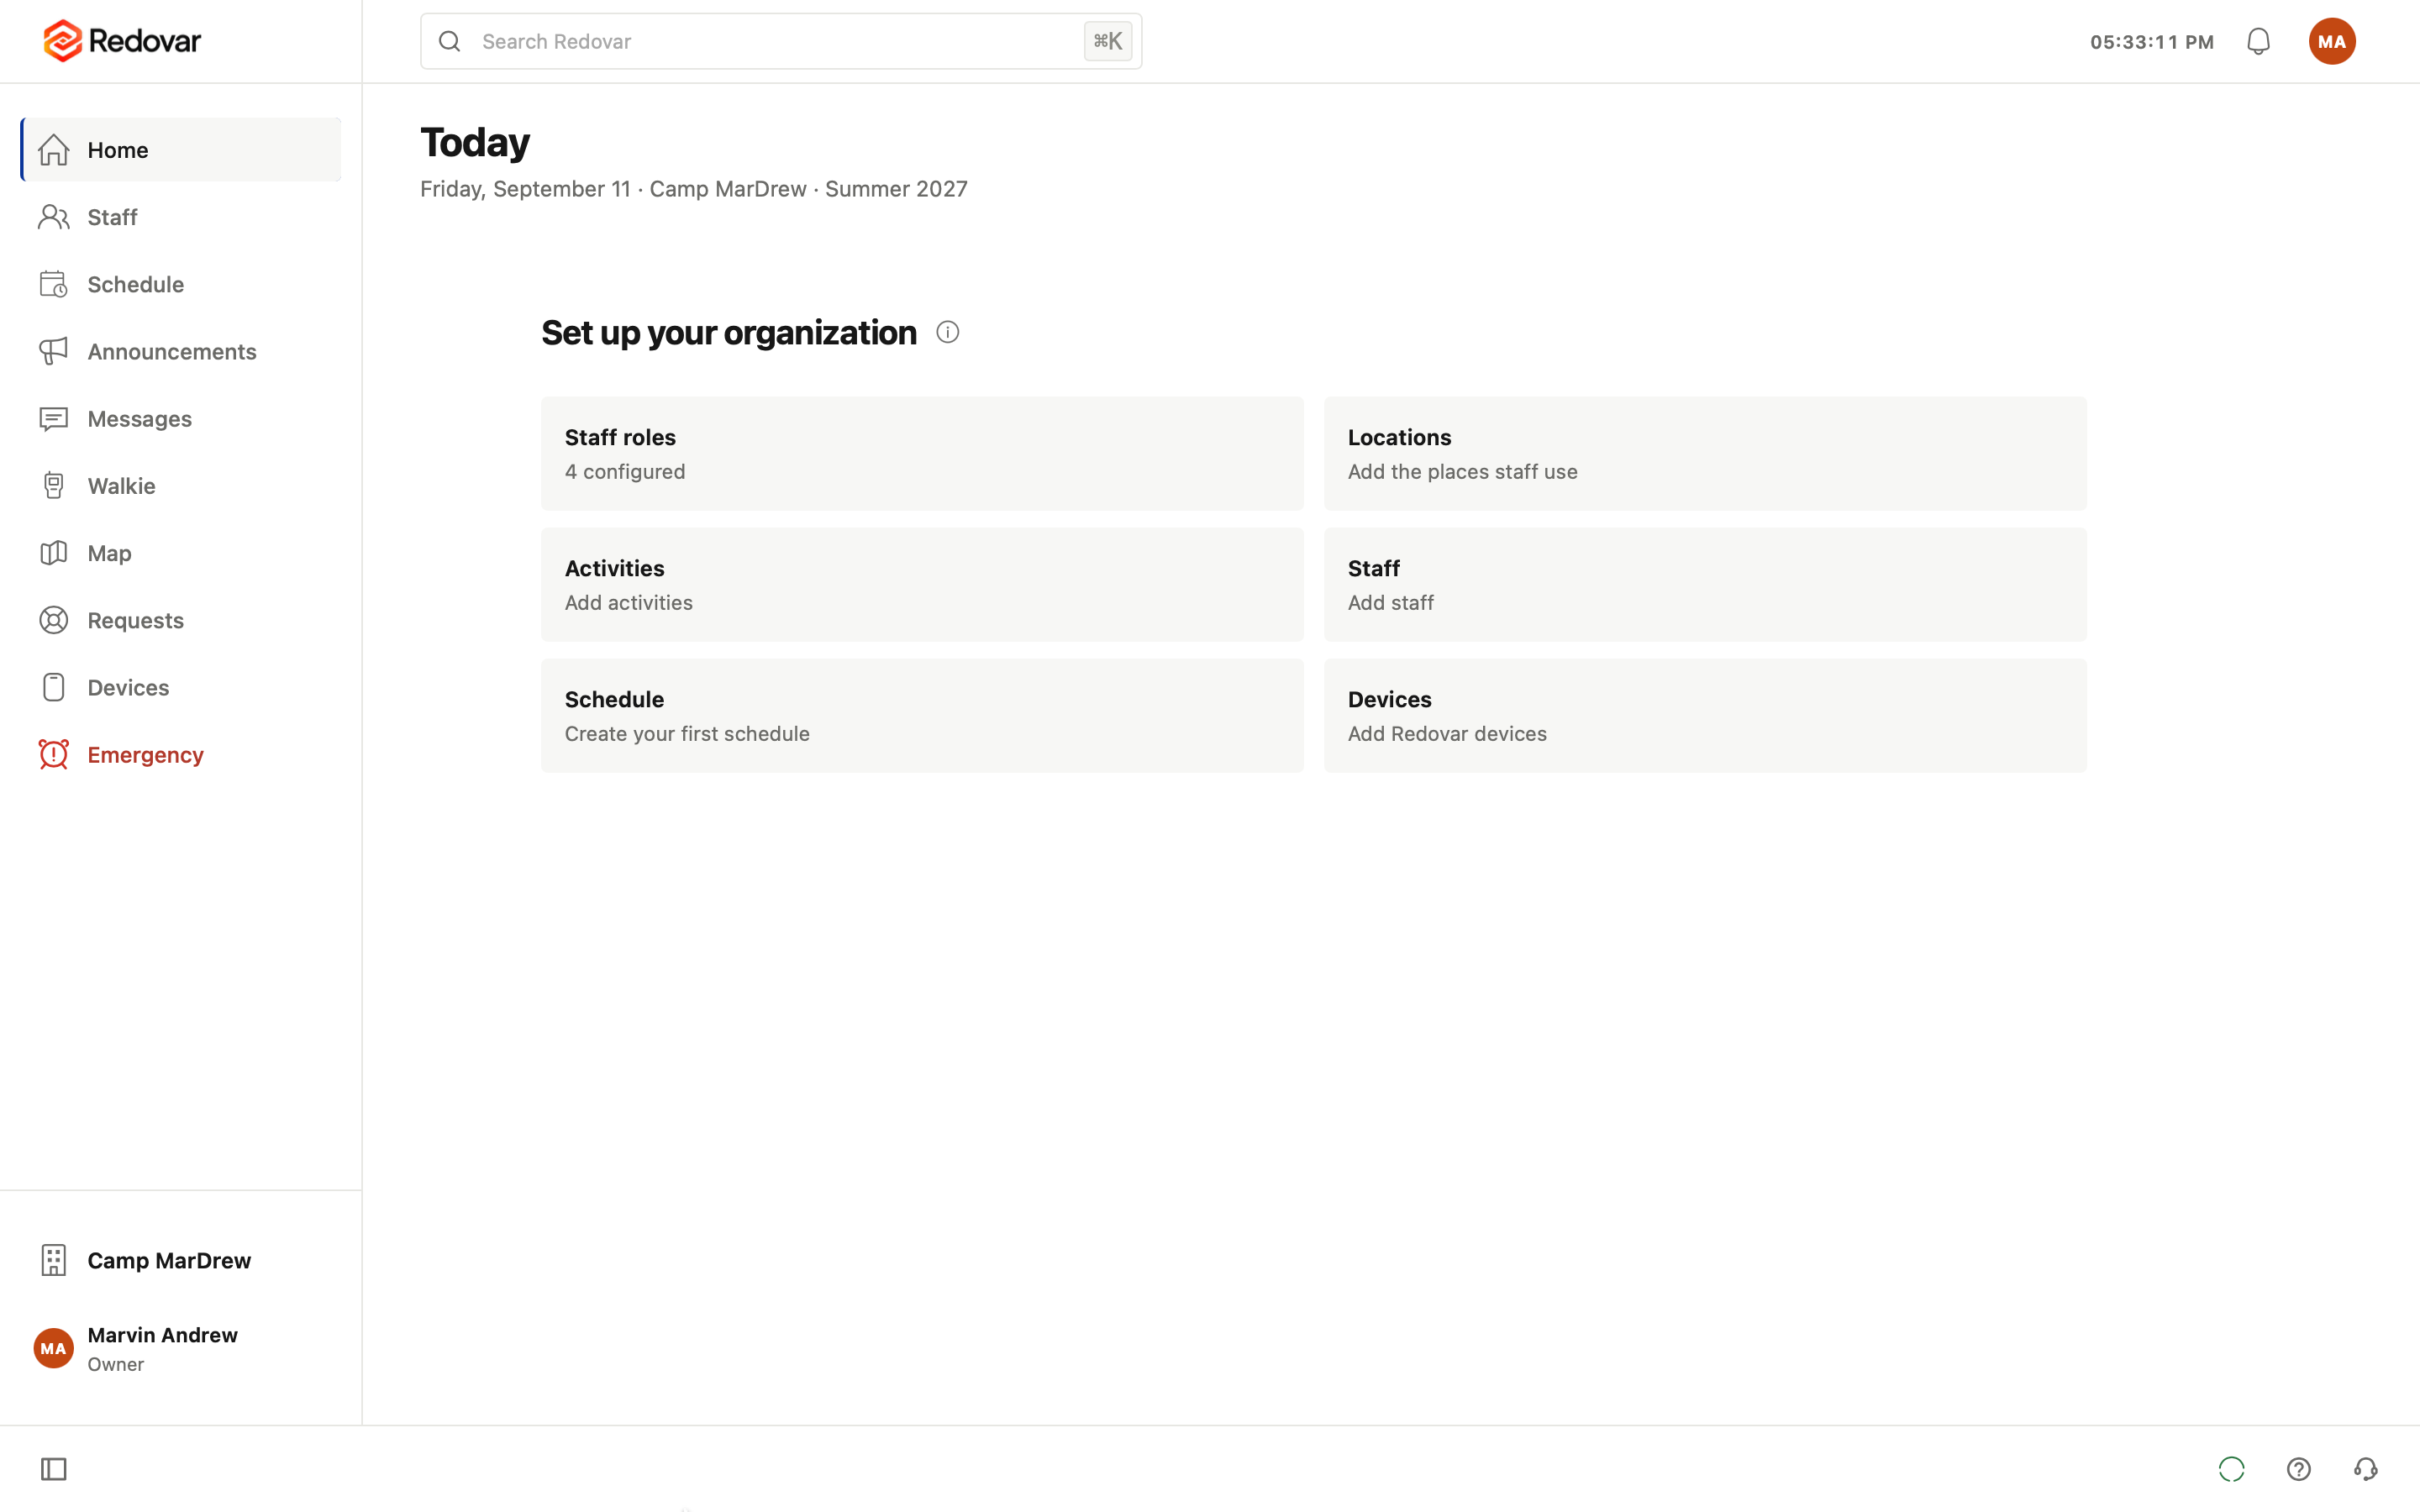Click the info icon beside Set up your organization

tap(947, 332)
